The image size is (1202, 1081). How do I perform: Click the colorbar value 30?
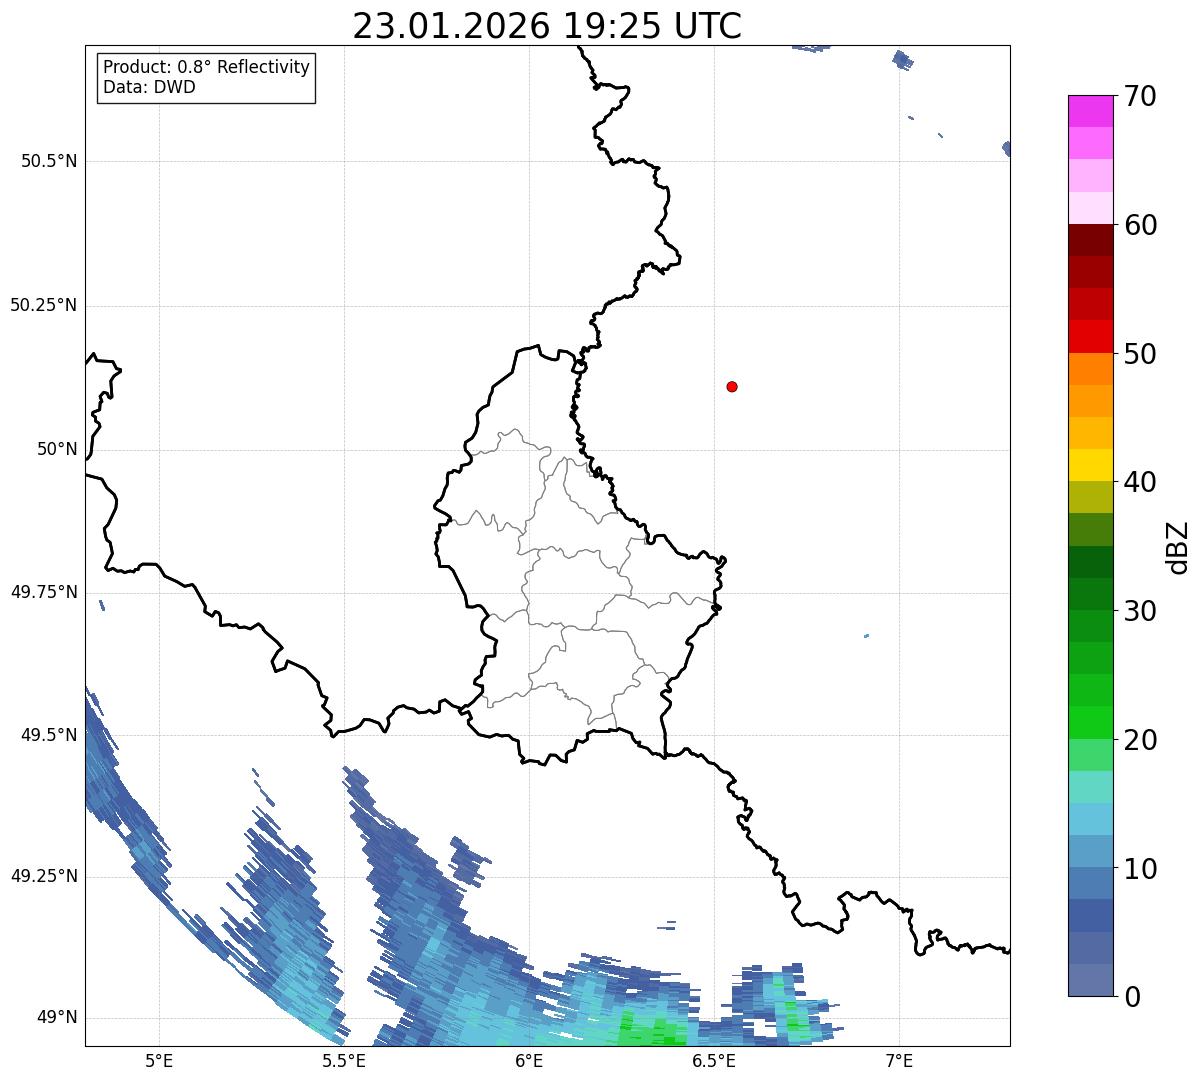[x=1141, y=611]
